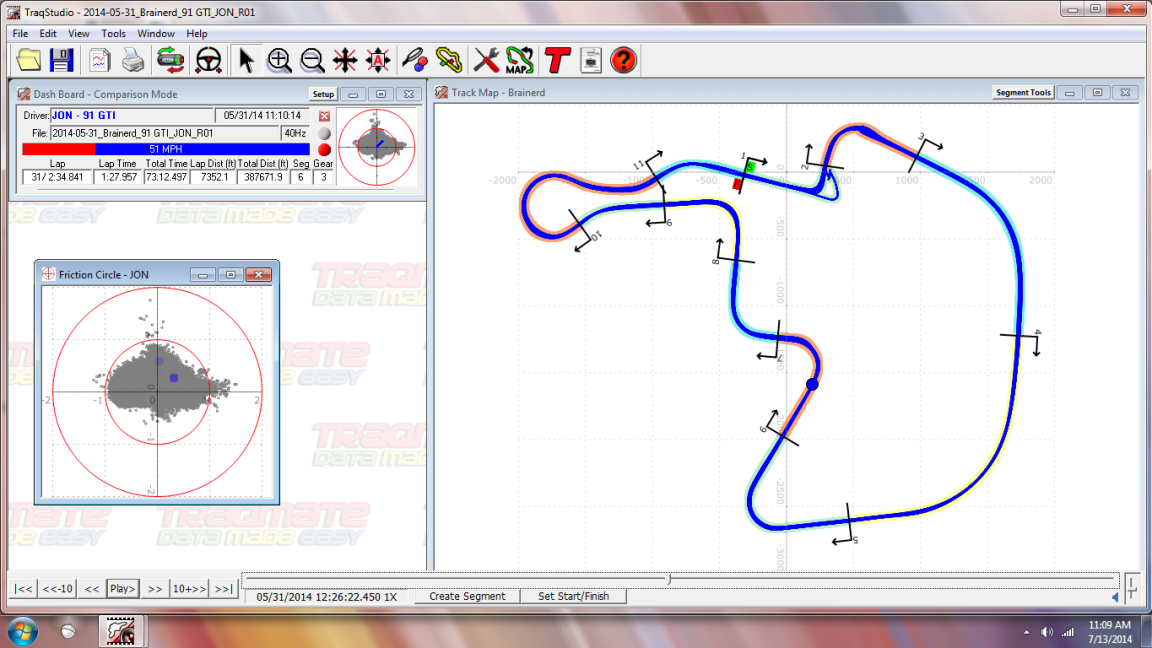Image resolution: width=1152 pixels, height=648 pixels.
Task: Open the Window menu
Action: pos(156,34)
